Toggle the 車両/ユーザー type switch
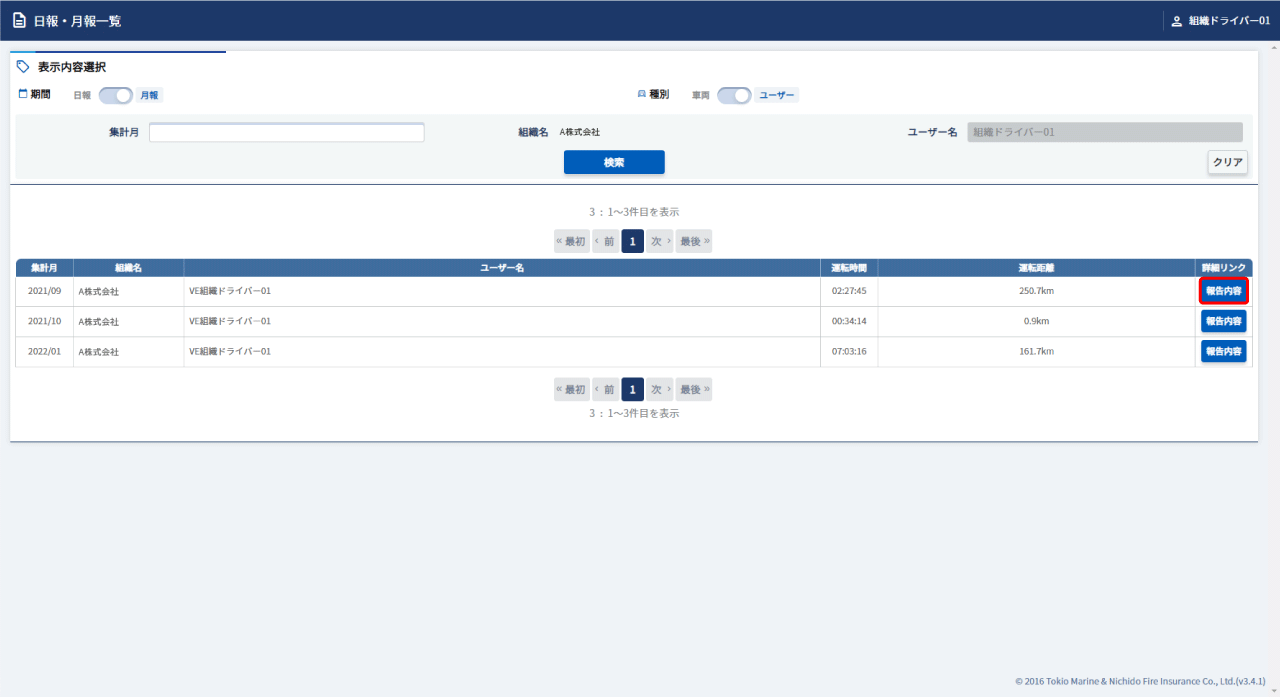1280x697 pixels. (x=734, y=95)
